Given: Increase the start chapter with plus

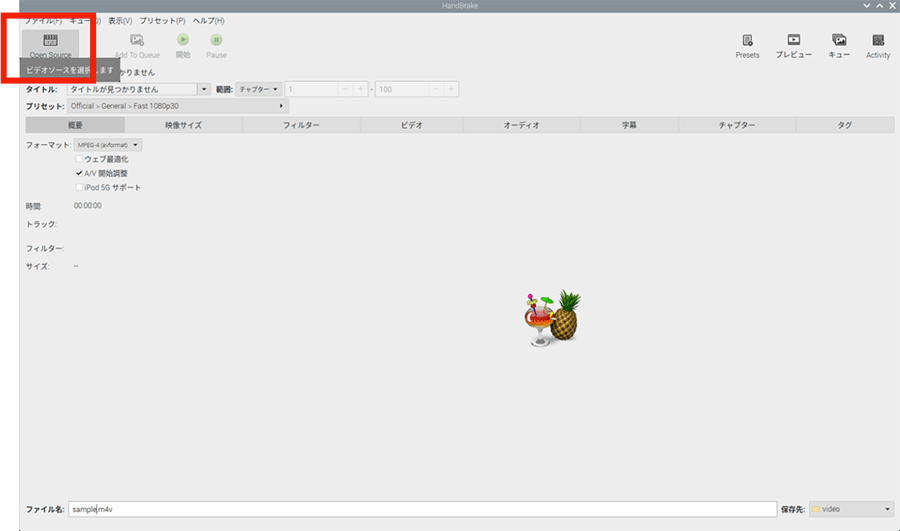Looking at the screenshot, I should pyautogui.click(x=360, y=90).
